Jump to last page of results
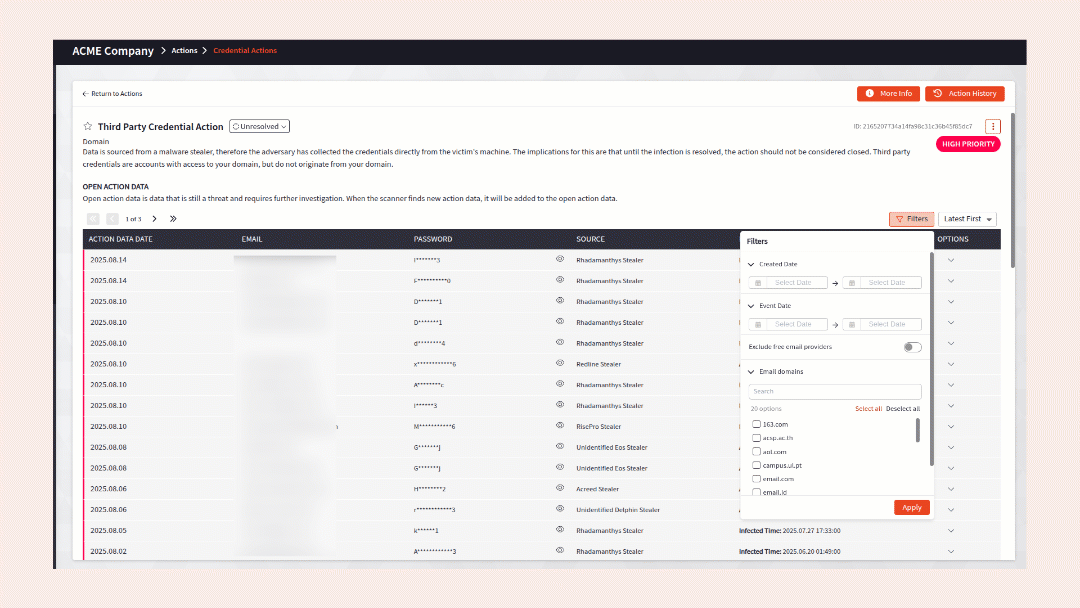1080x608 pixels. click(173, 219)
